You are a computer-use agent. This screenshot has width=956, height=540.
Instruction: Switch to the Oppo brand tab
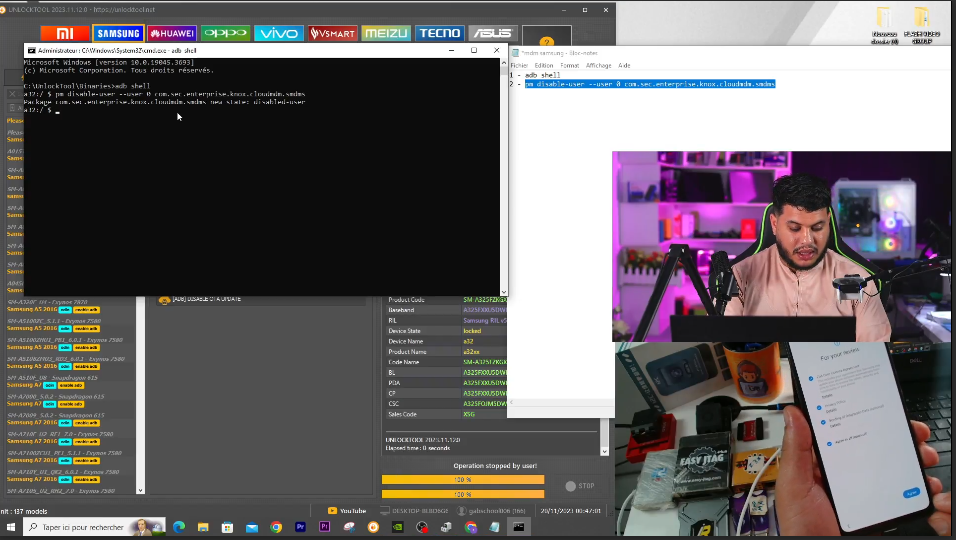[226, 33]
